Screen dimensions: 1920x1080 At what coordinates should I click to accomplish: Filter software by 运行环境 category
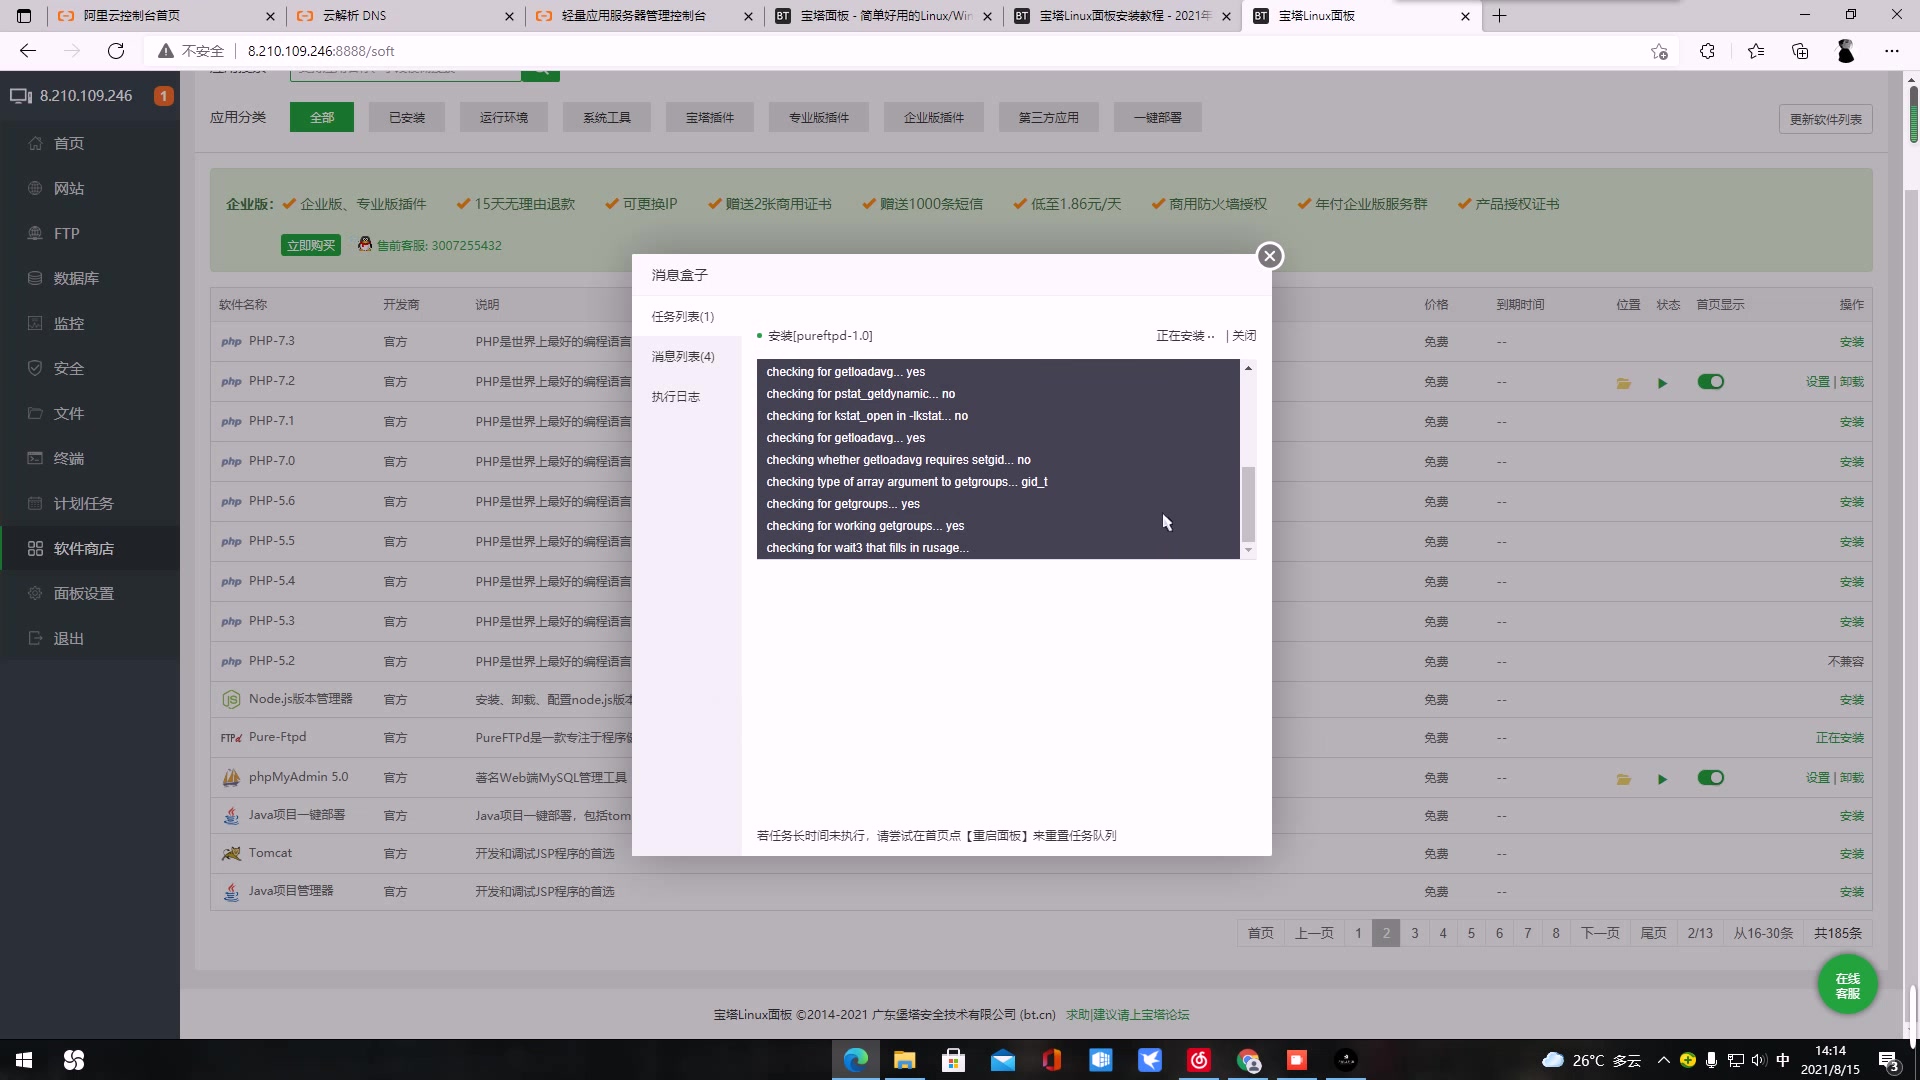503,117
